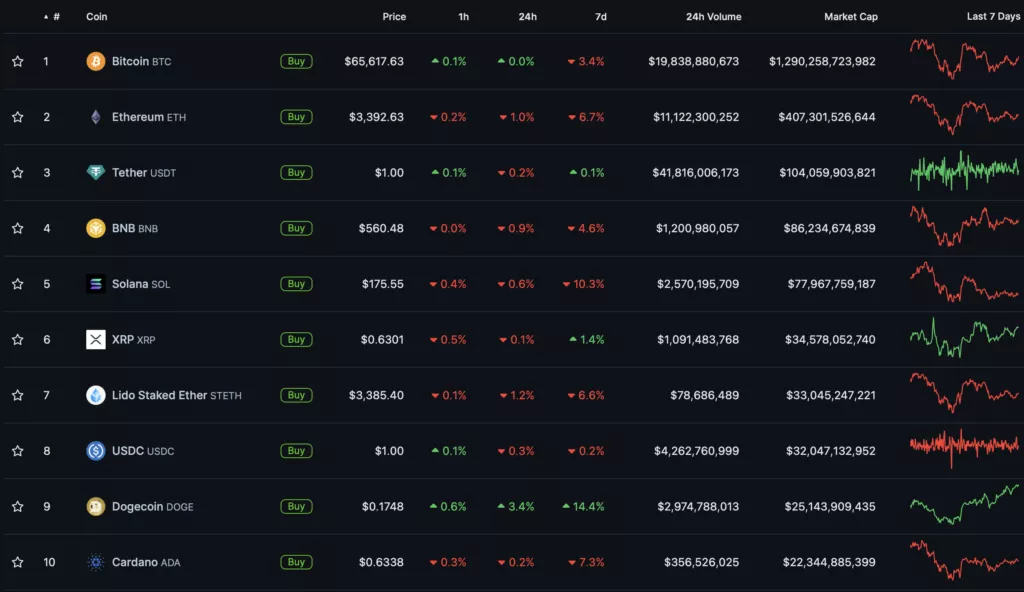Screen dimensions: 1024x592
Task: Click the BNB coin logo
Action: [95, 228]
